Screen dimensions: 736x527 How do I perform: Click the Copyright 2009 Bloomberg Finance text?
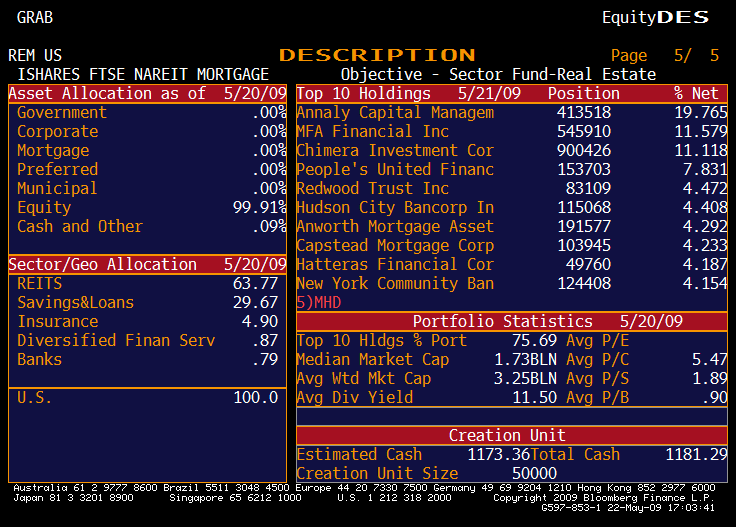coord(604,497)
